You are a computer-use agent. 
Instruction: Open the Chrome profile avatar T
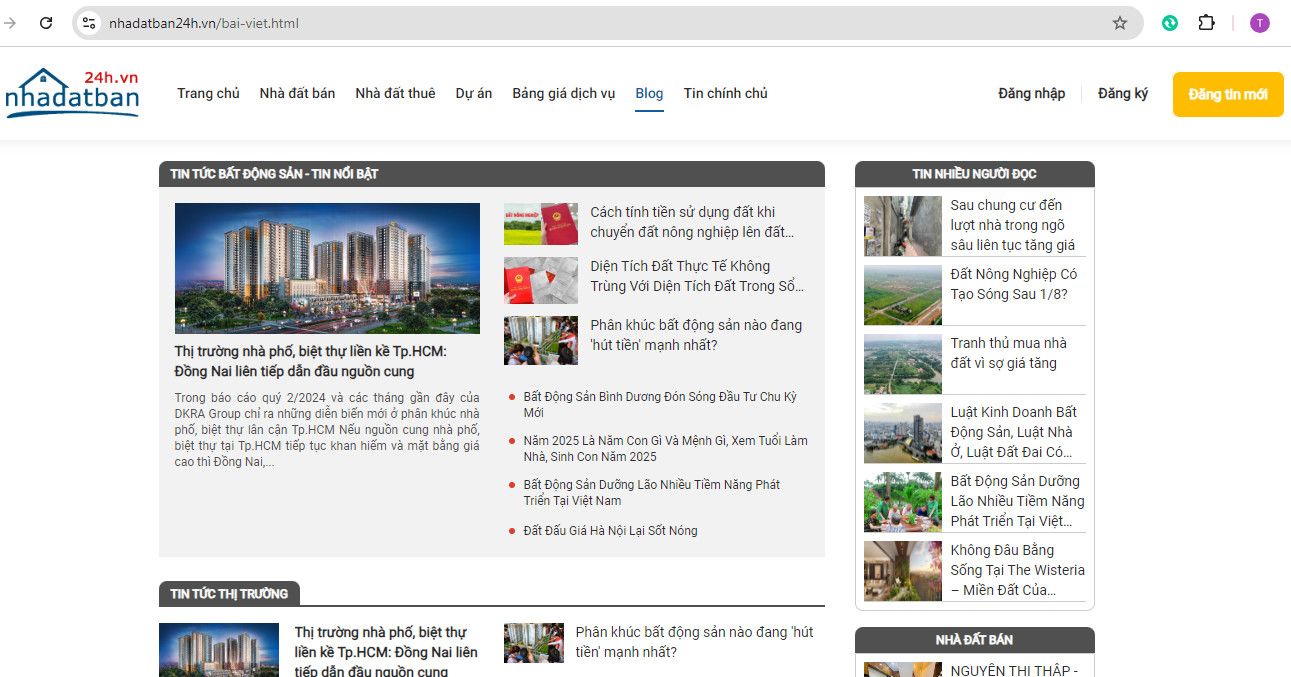1260,23
